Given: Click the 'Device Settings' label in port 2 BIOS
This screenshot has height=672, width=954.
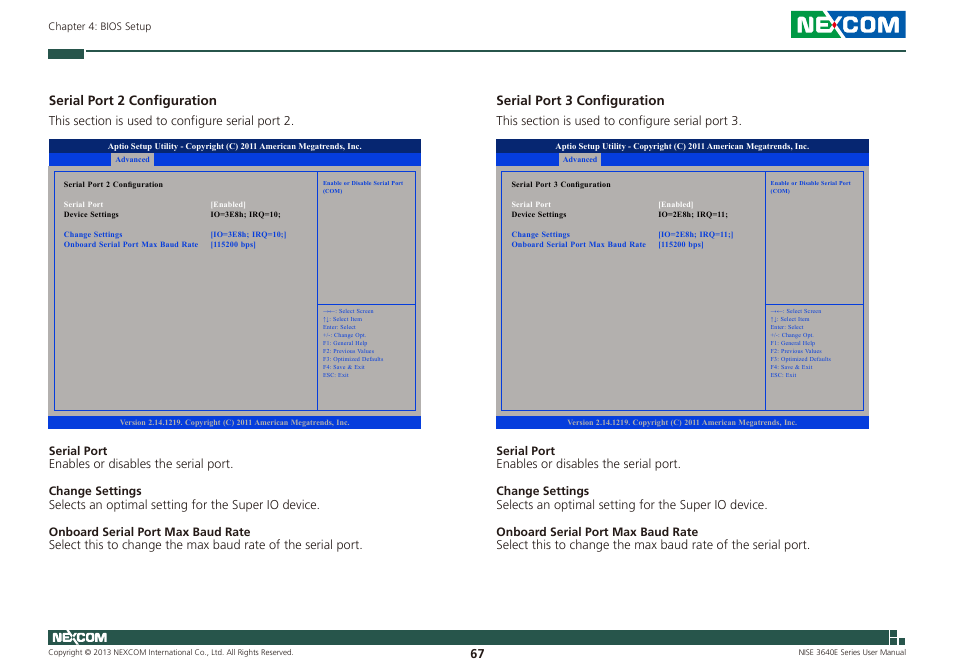Looking at the screenshot, I should (91, 215).
